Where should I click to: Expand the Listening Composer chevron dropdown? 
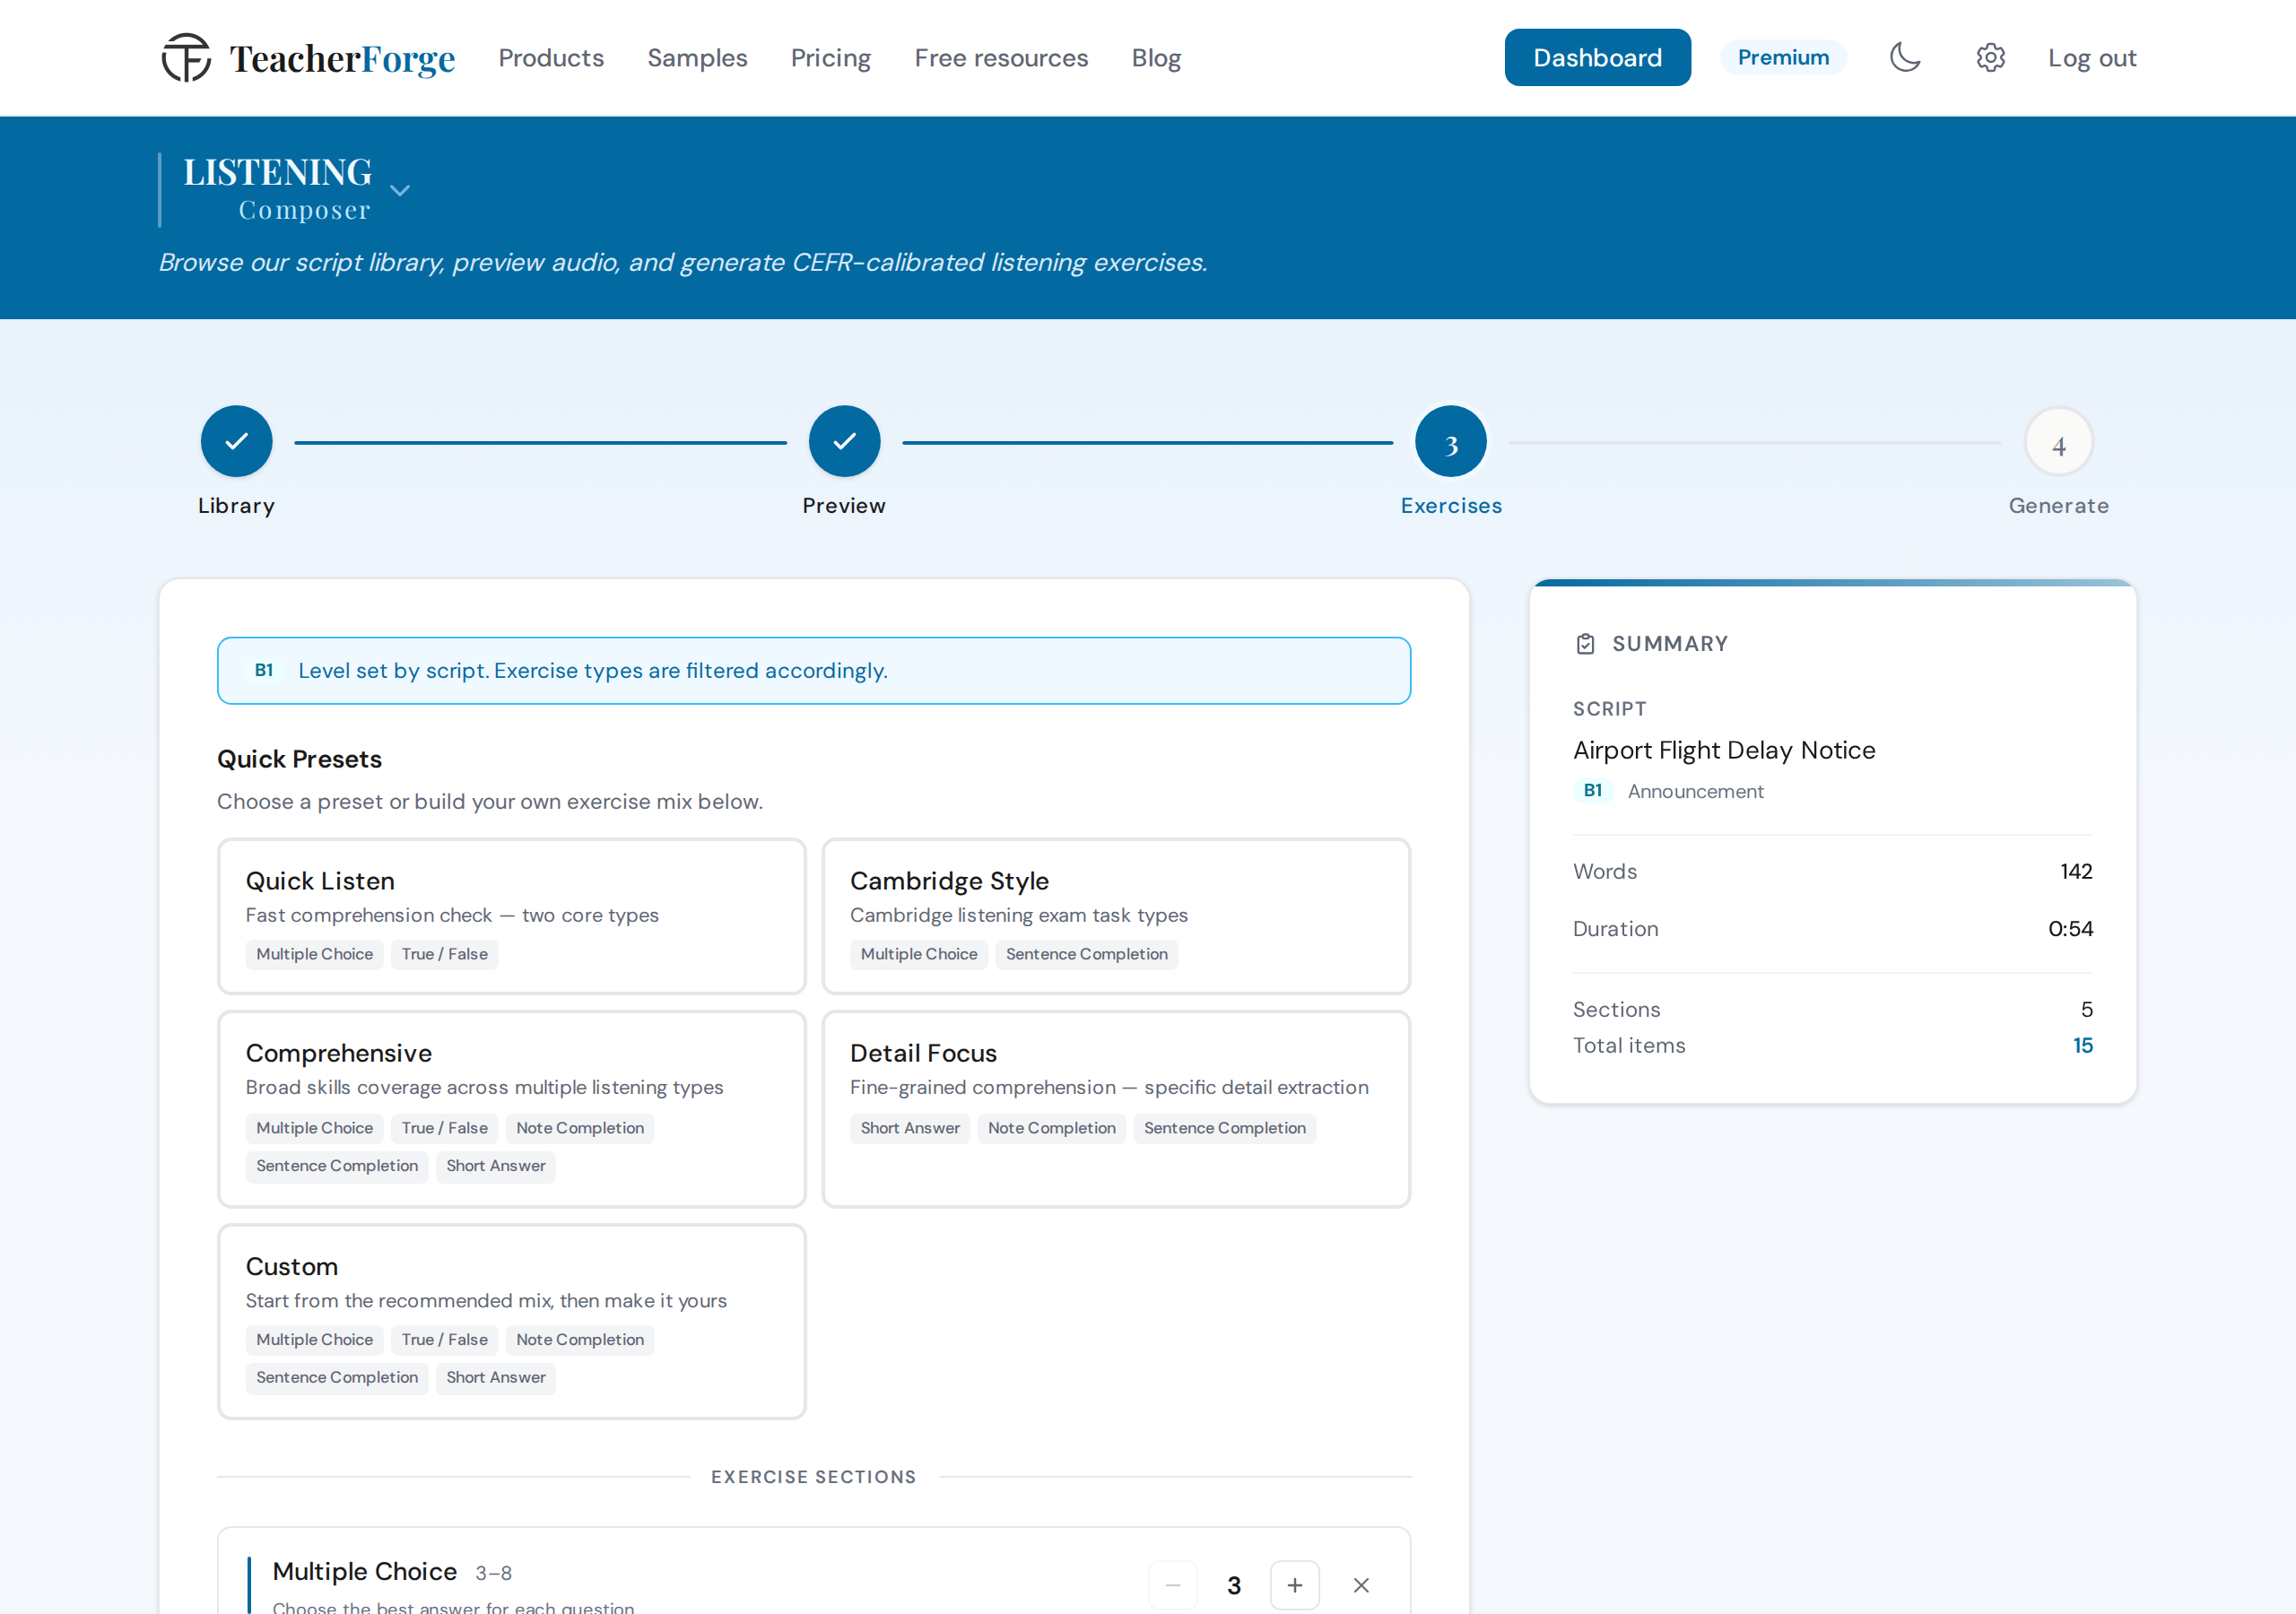[x=400, y=190]
